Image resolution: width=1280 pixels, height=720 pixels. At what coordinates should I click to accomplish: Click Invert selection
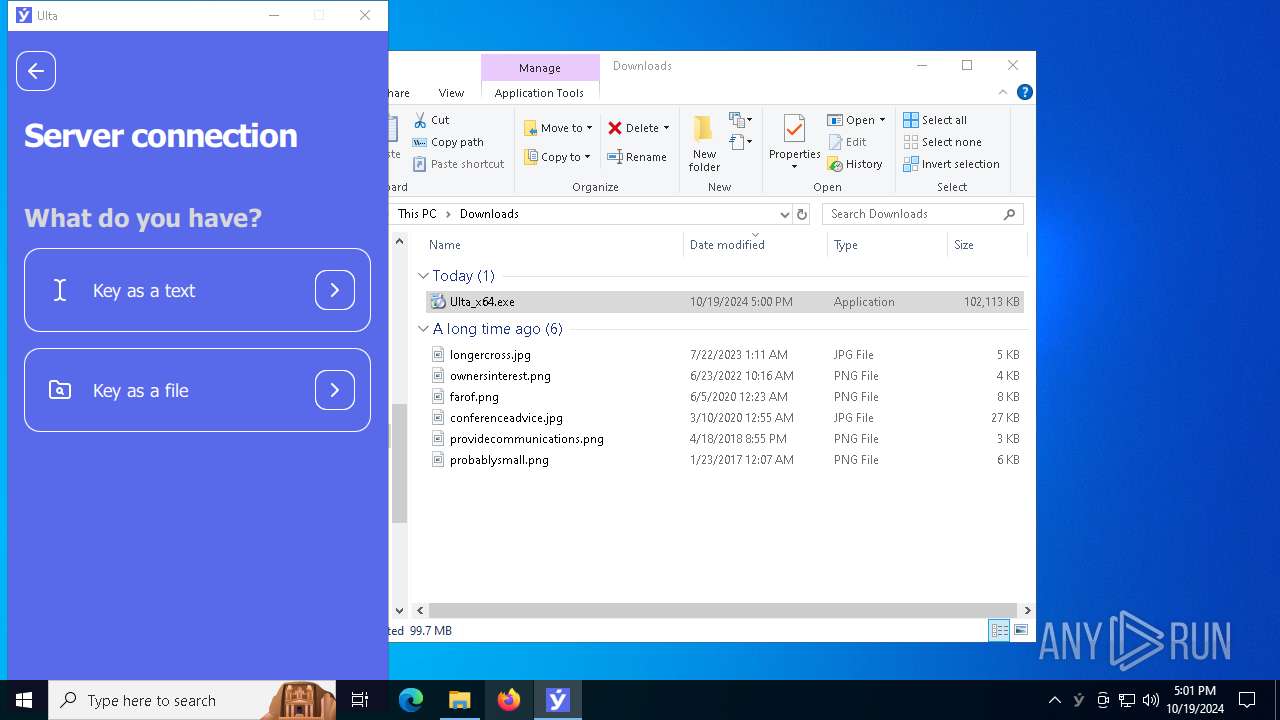(951, 164)
